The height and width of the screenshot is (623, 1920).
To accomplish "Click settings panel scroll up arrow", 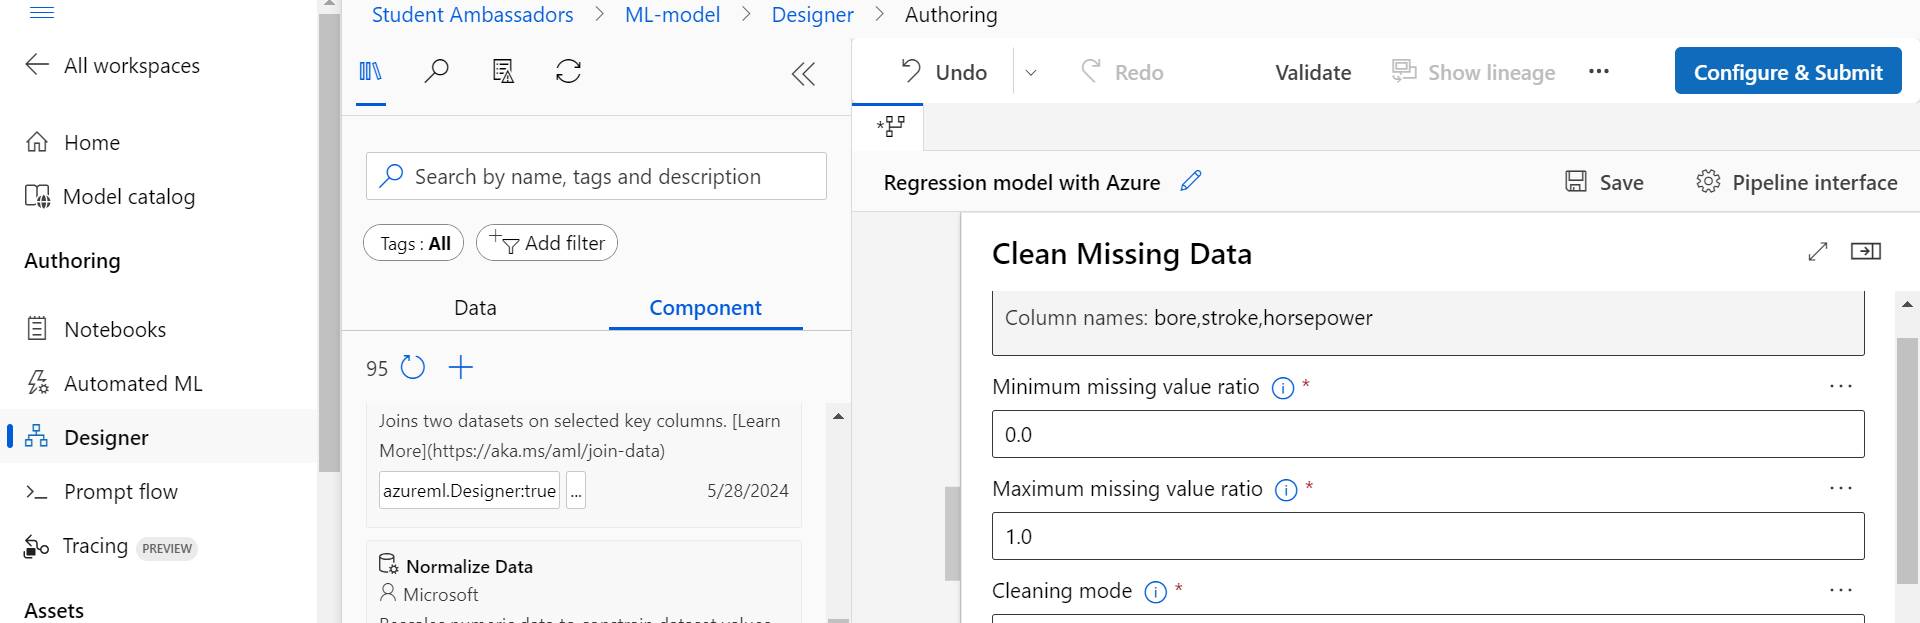I will click(1907, 304).
